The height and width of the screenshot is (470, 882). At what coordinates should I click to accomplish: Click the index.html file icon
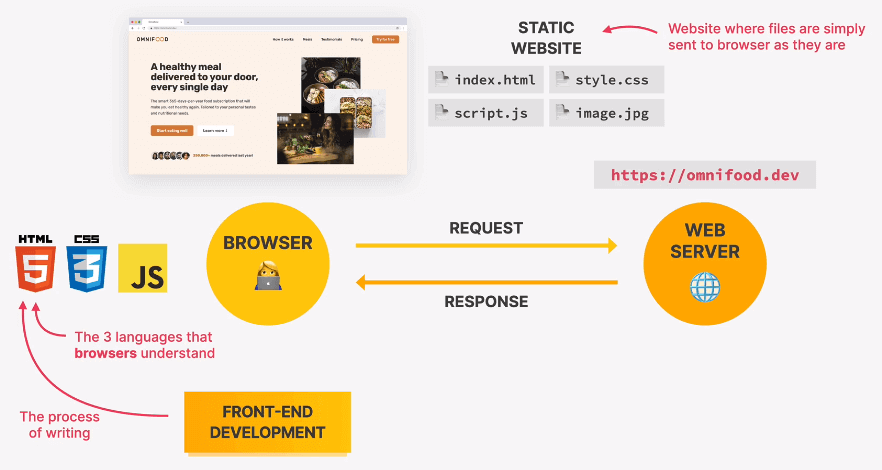pos(440,80)
